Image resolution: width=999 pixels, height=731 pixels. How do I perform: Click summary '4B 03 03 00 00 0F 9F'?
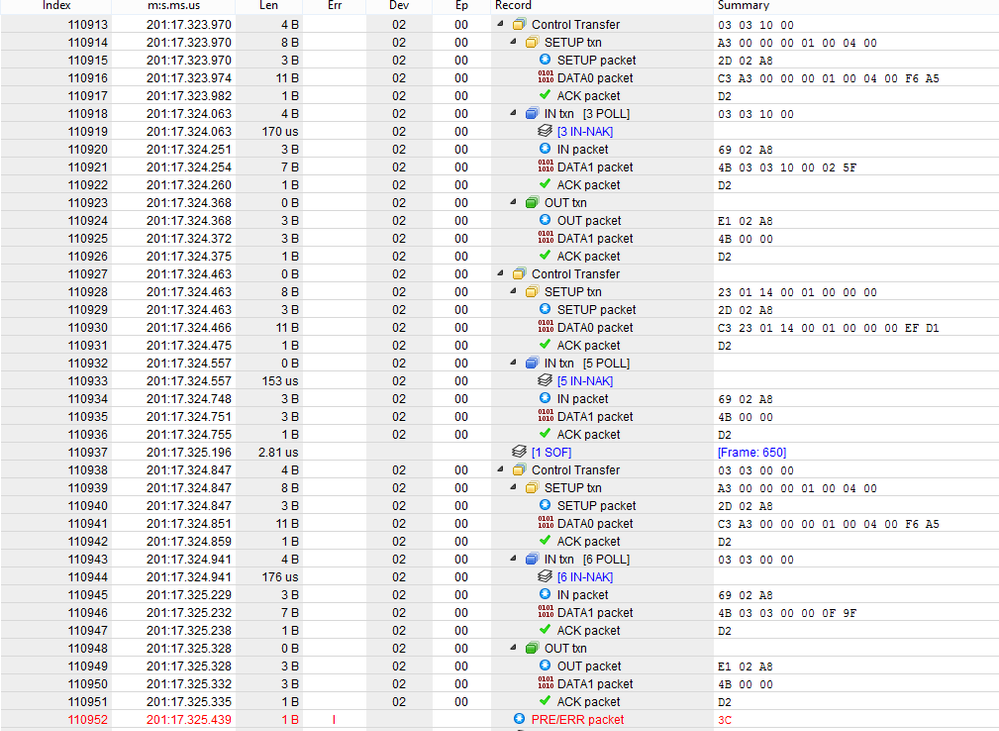pyautogui.click(x=787, y=612)
